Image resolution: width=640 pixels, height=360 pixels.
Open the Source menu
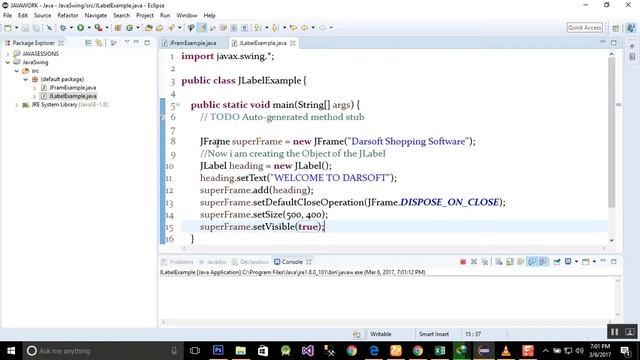coord(42,16)
